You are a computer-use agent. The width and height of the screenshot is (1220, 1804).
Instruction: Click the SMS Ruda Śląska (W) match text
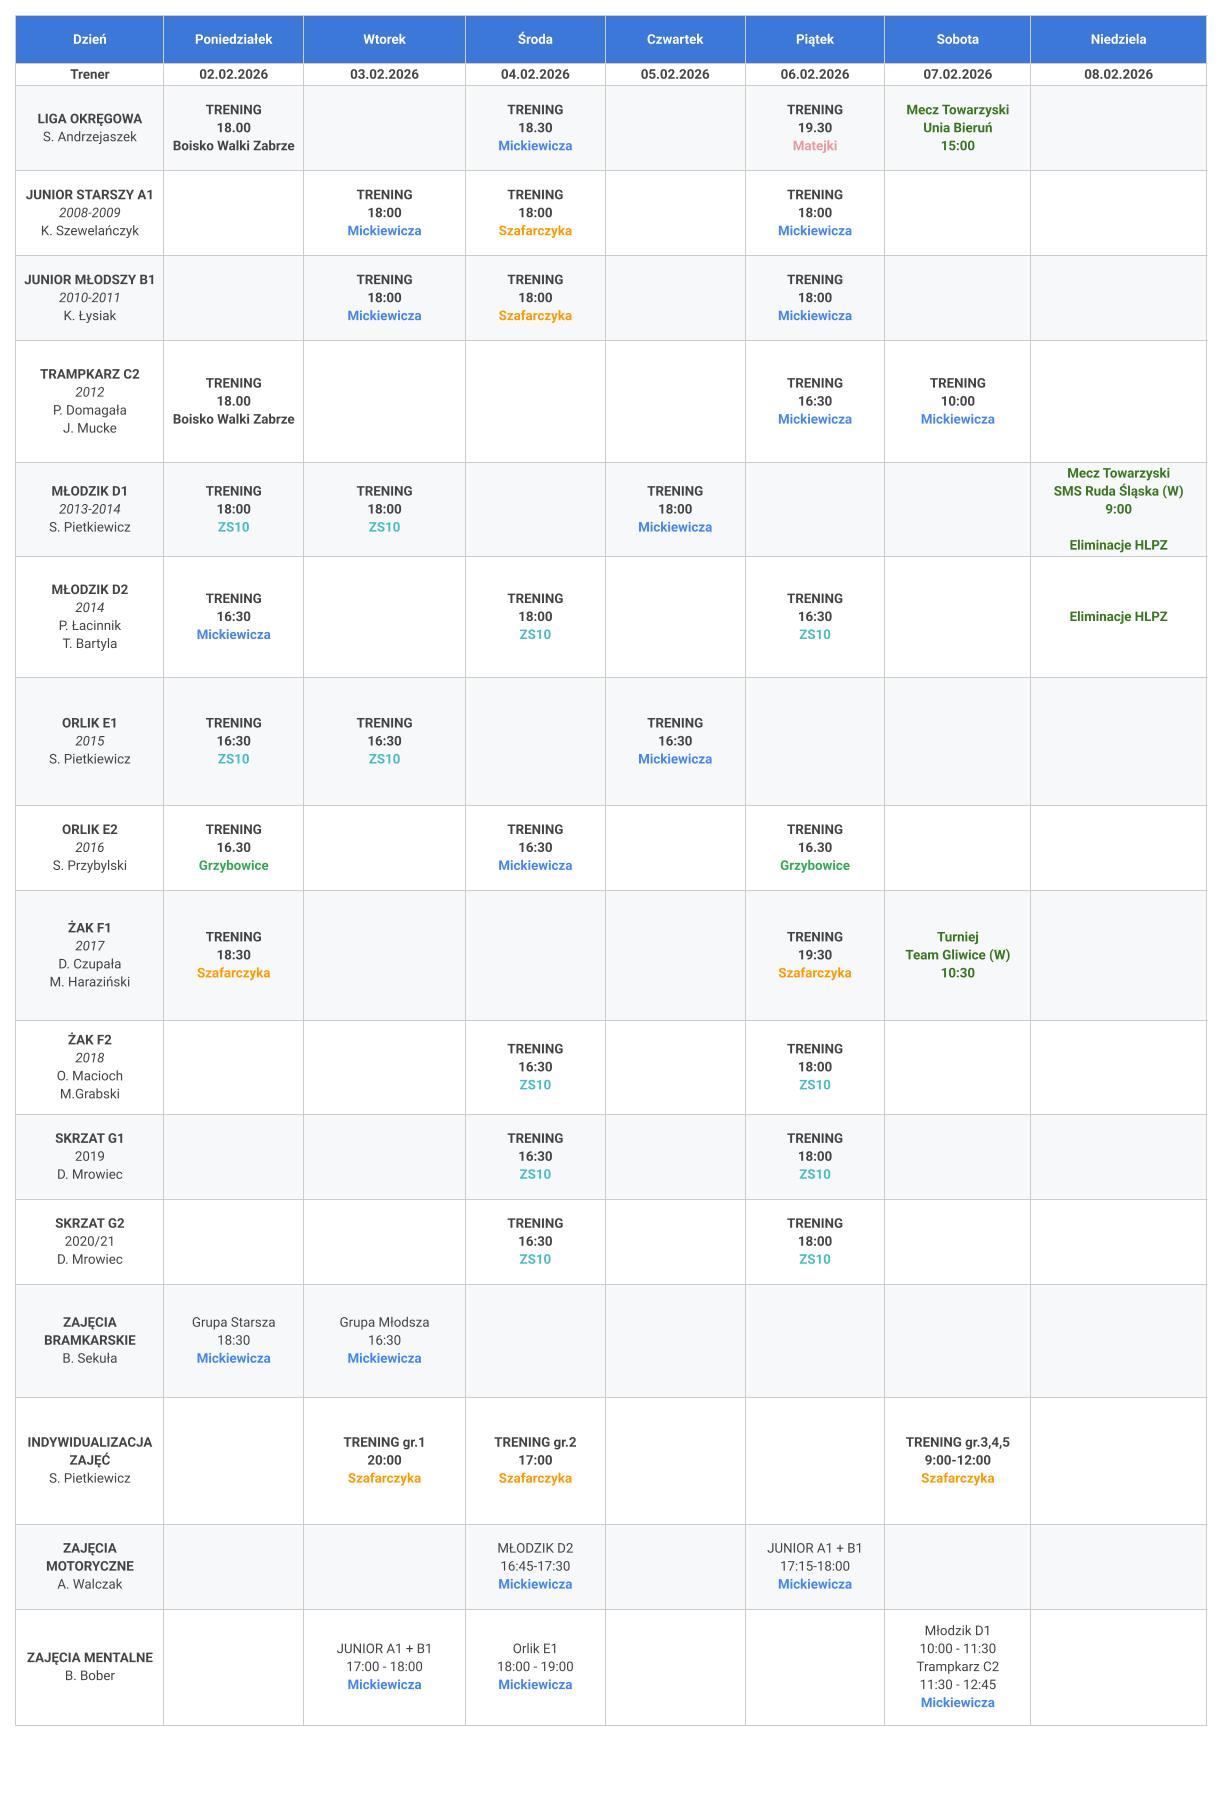click(1118, 491)
